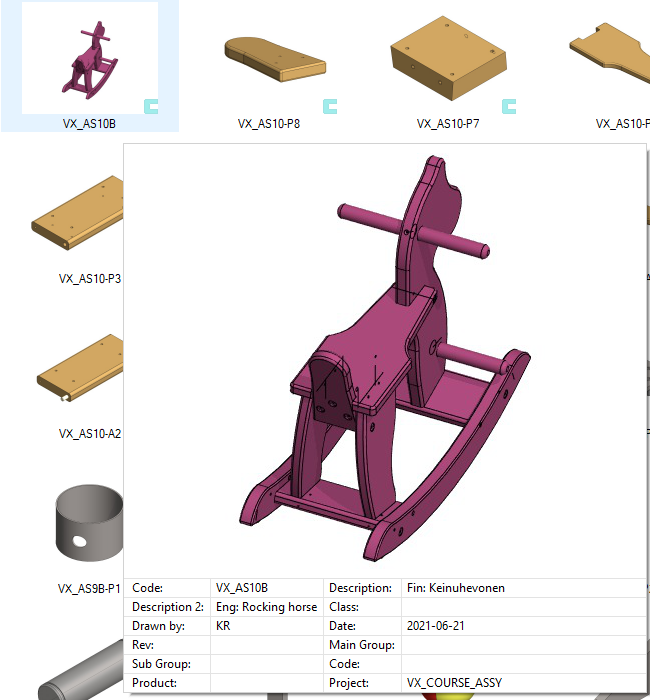This screenshot has height=700, width=650.
Task: Click the large rocking horse preview image
Action: tap(385, 358)
